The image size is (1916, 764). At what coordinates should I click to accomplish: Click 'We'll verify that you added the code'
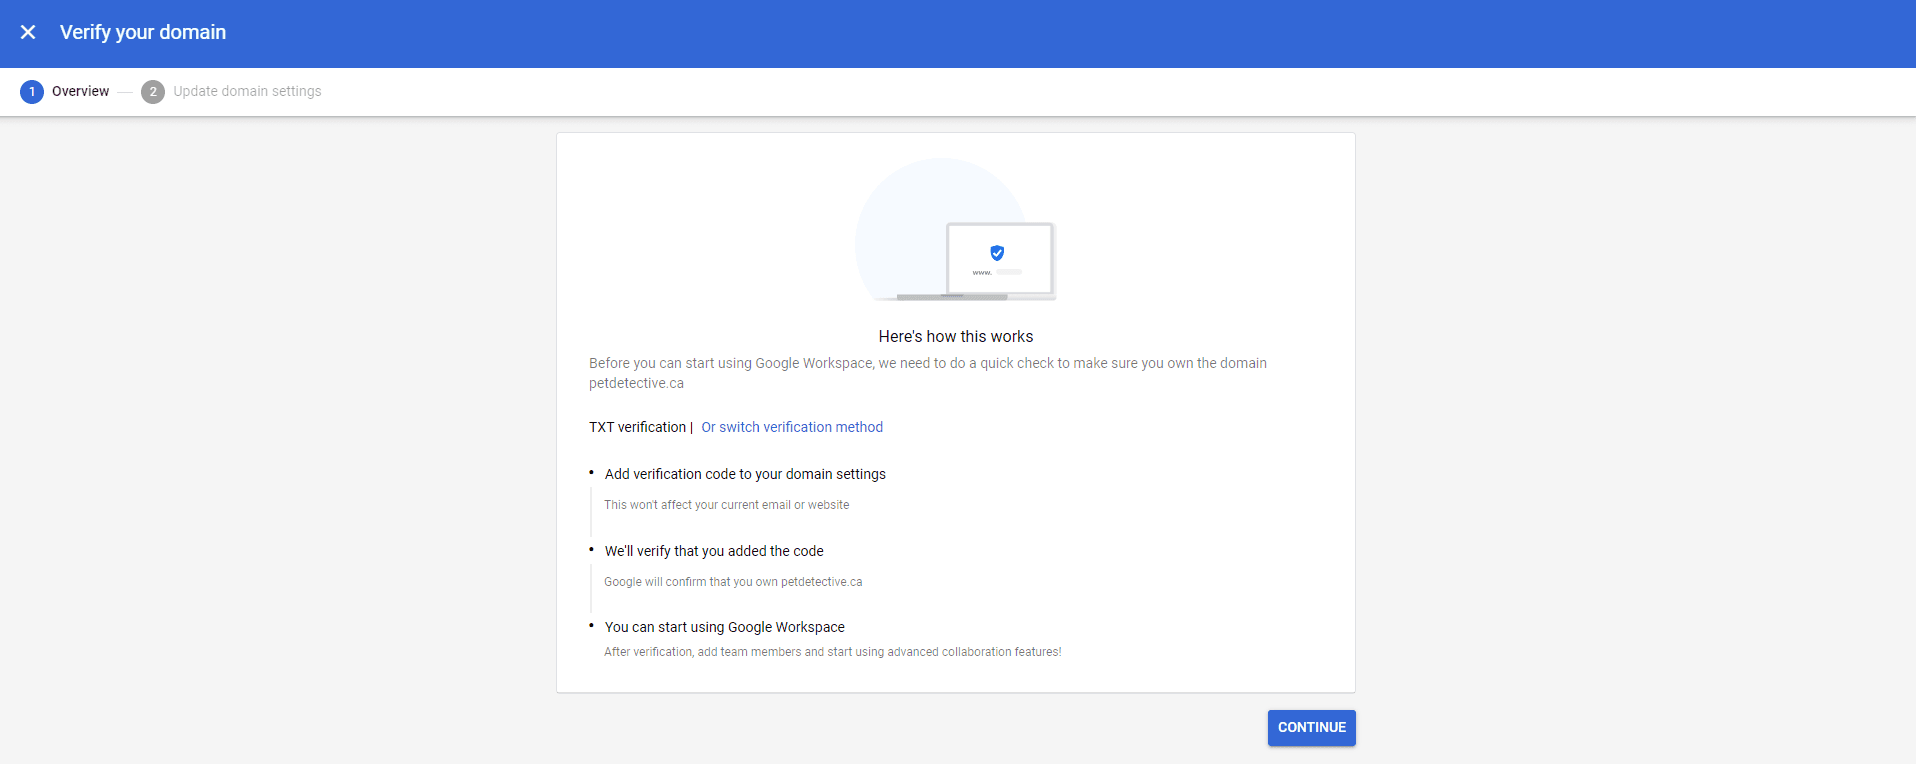click(x=714, y=551)
